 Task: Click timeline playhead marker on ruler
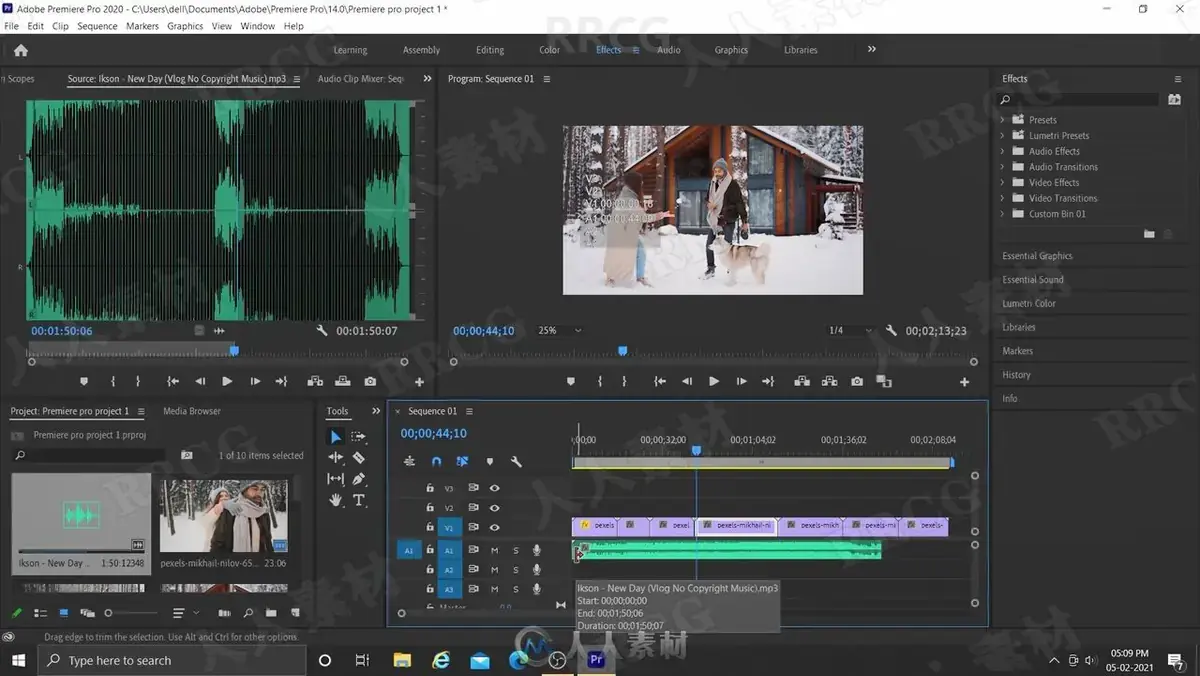pos(696,450)
